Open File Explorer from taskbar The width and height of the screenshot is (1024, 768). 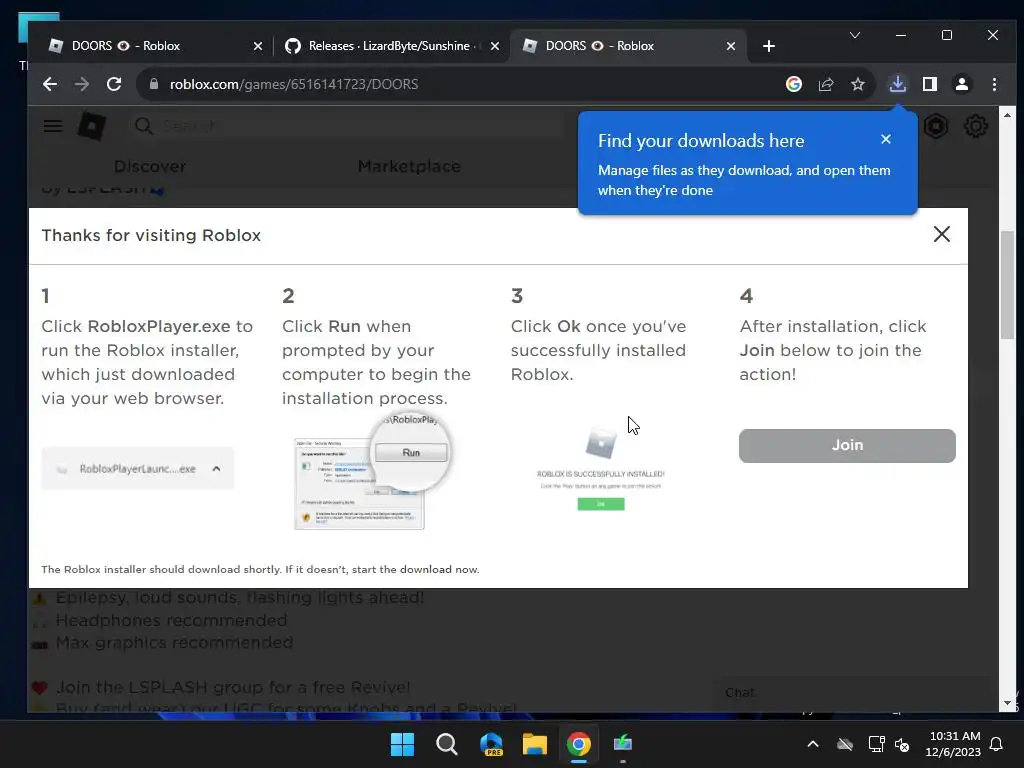(x=535, y=744)
